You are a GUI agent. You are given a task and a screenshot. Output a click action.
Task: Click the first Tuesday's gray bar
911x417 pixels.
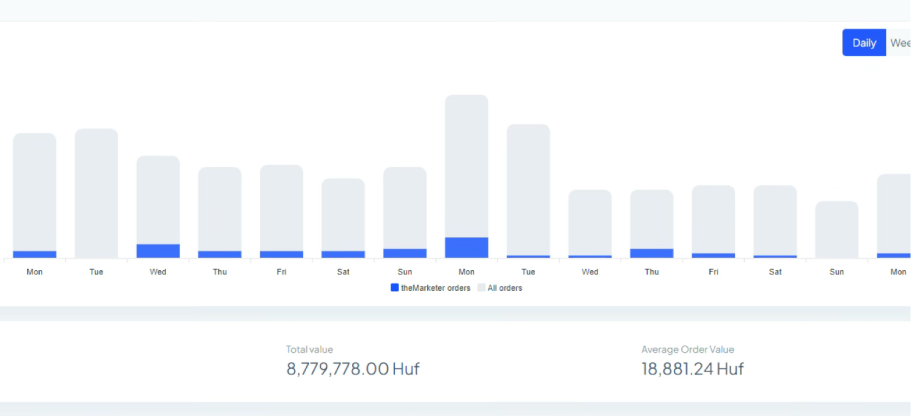coord(96,192)
